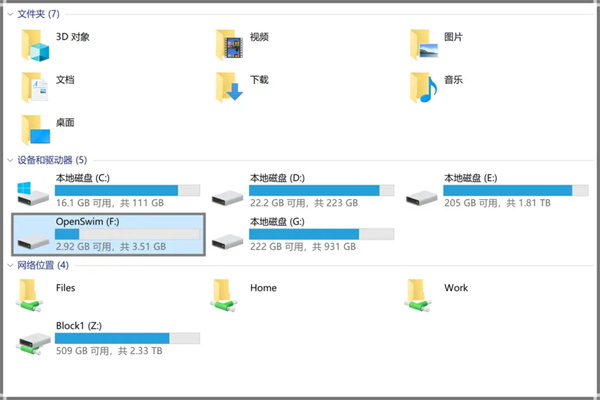Open the 下载 folder icon
Viewport: 600px width, 400px height.
230,87
